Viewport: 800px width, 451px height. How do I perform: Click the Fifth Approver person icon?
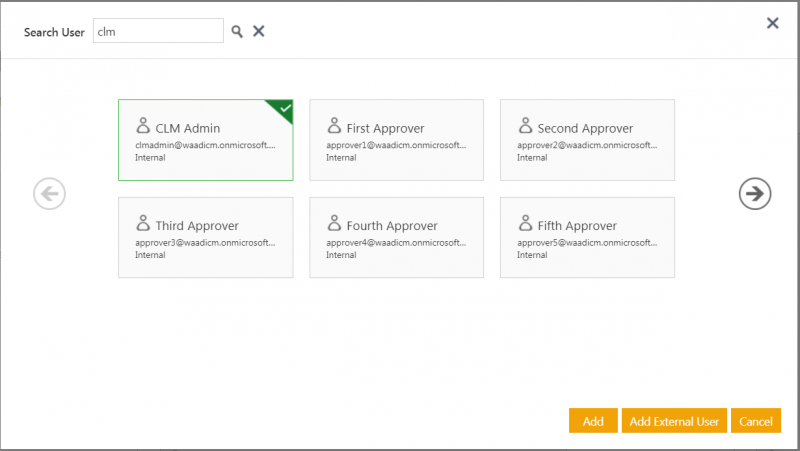pyautogui.click(x=525, y=224)
